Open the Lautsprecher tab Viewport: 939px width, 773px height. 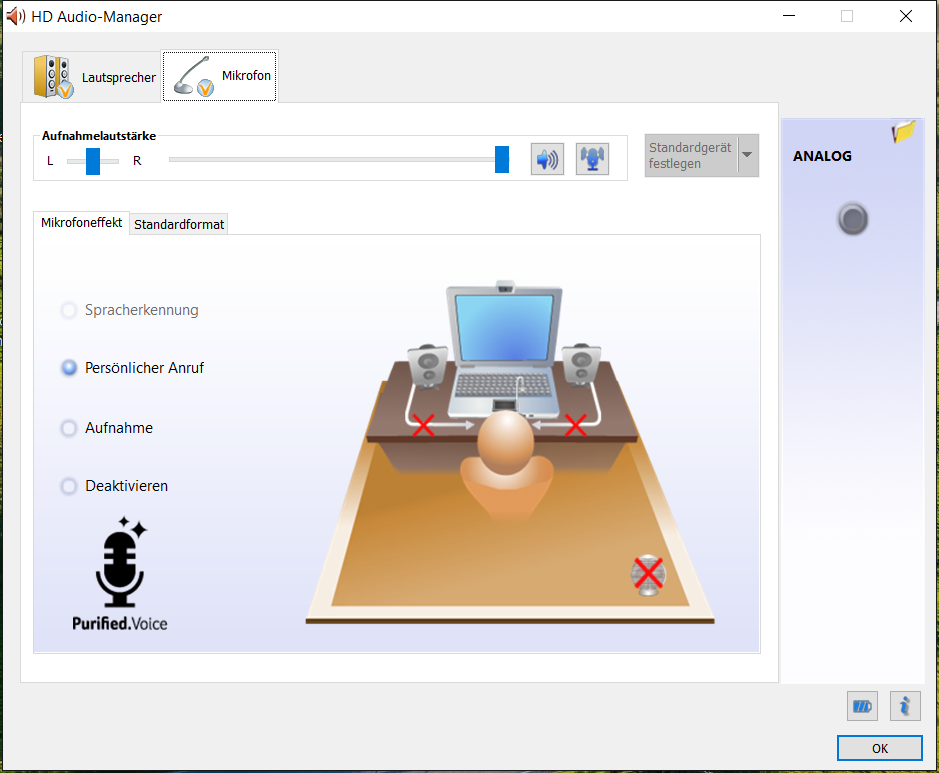(x=93, y=77)
